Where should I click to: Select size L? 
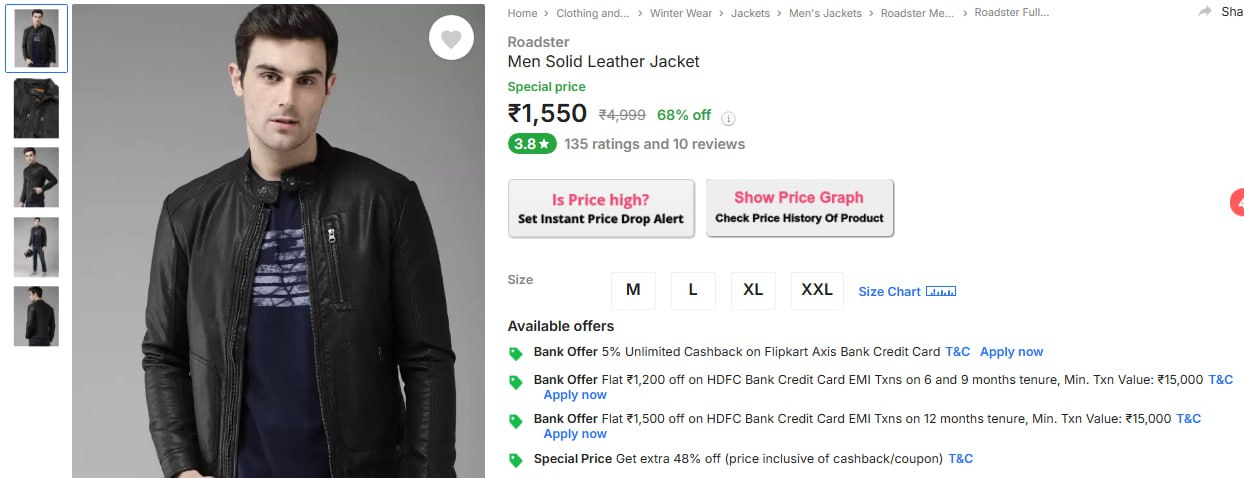[693, 290]
